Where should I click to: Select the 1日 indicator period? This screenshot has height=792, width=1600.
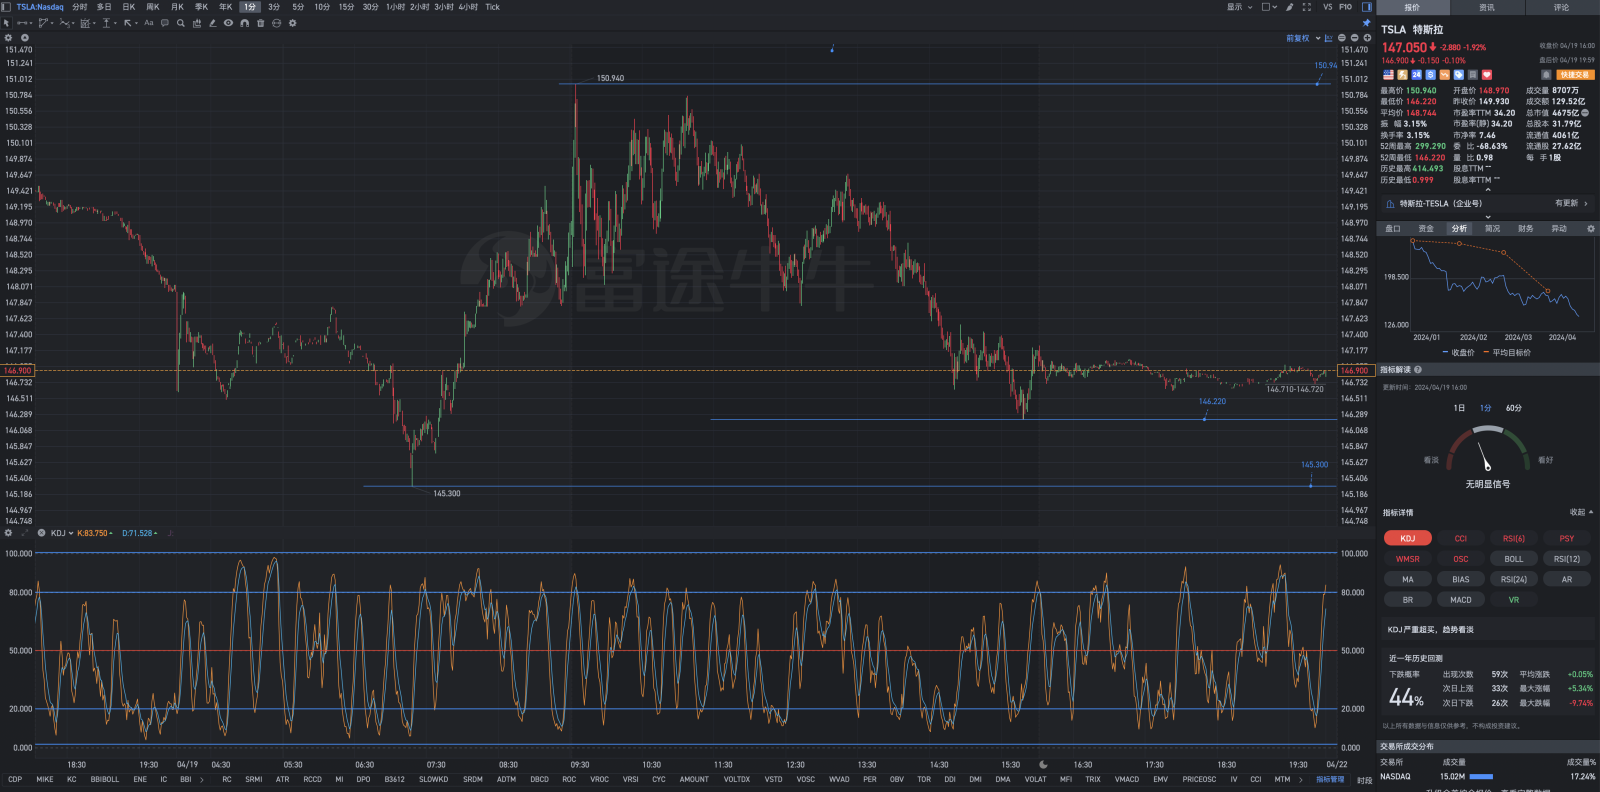click(x=1459, y=408)
